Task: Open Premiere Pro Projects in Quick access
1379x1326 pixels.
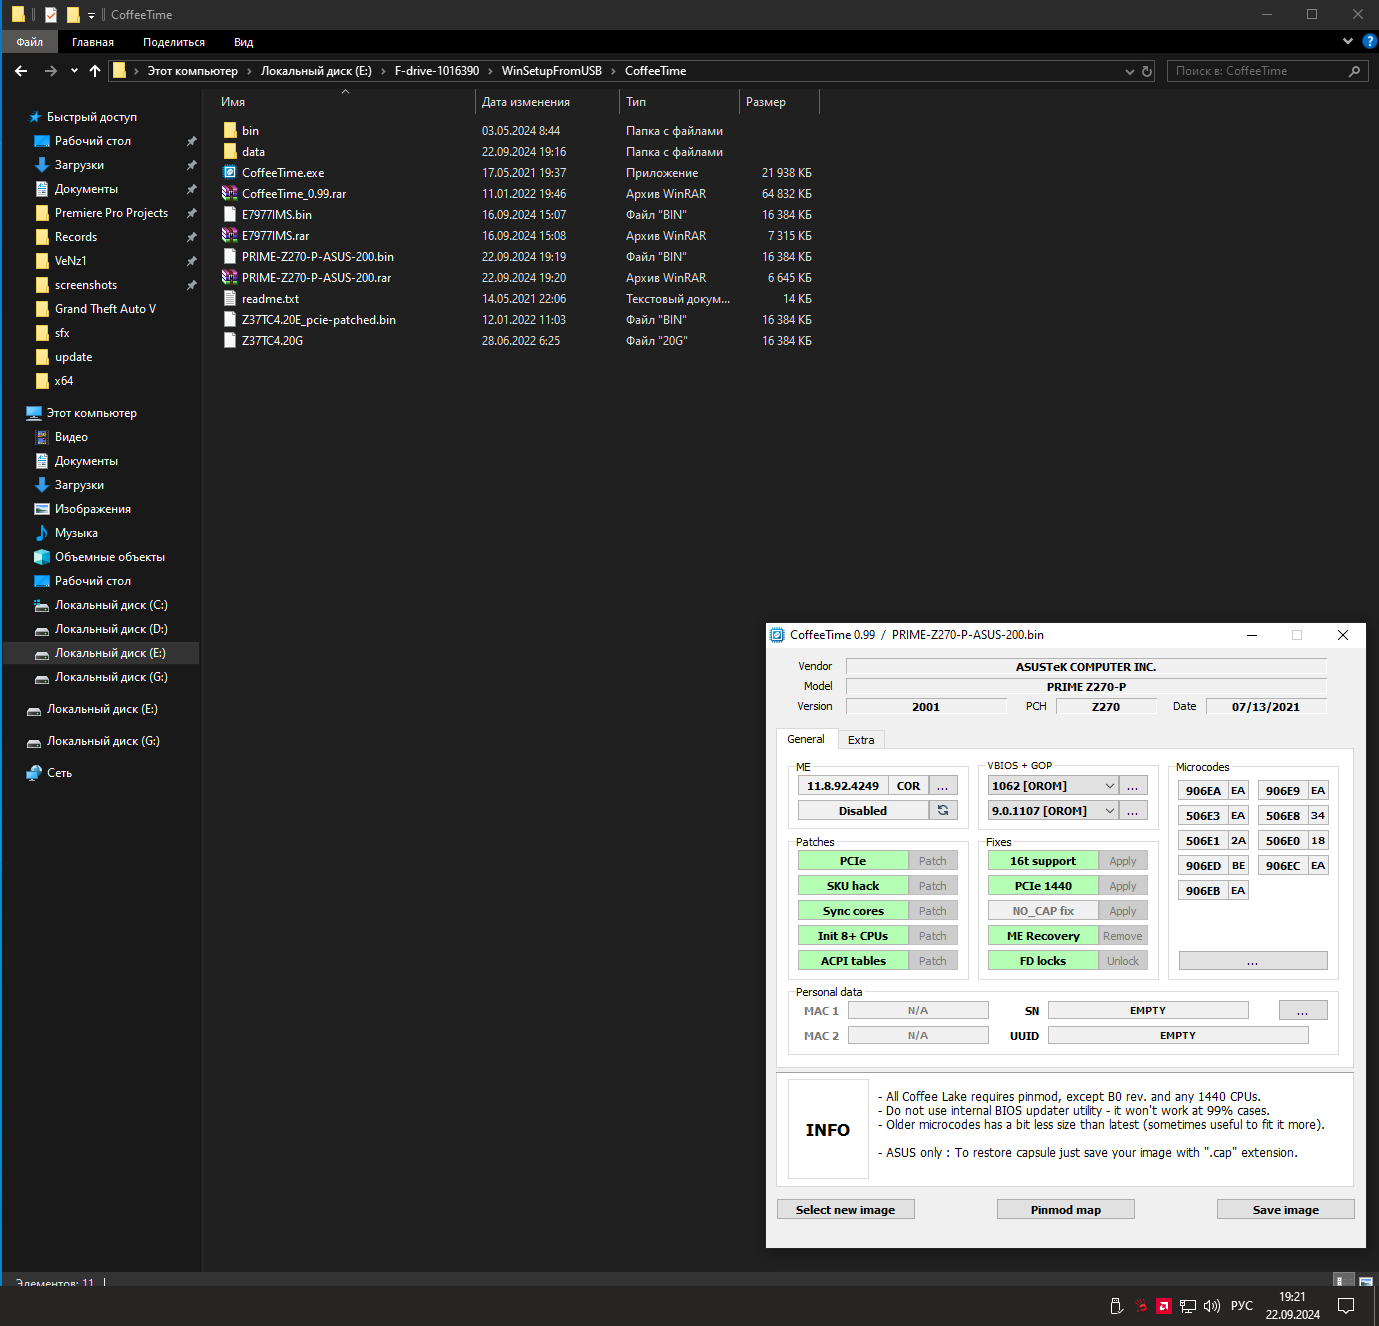Action: (x=111, y=213)
